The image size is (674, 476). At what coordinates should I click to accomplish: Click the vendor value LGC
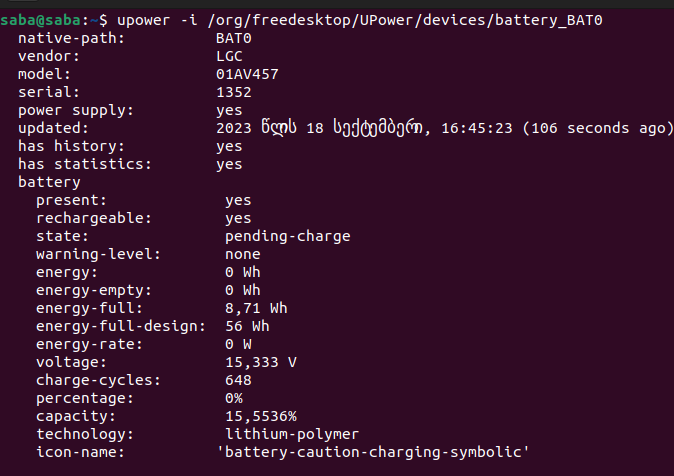click(x=229, y=56)
